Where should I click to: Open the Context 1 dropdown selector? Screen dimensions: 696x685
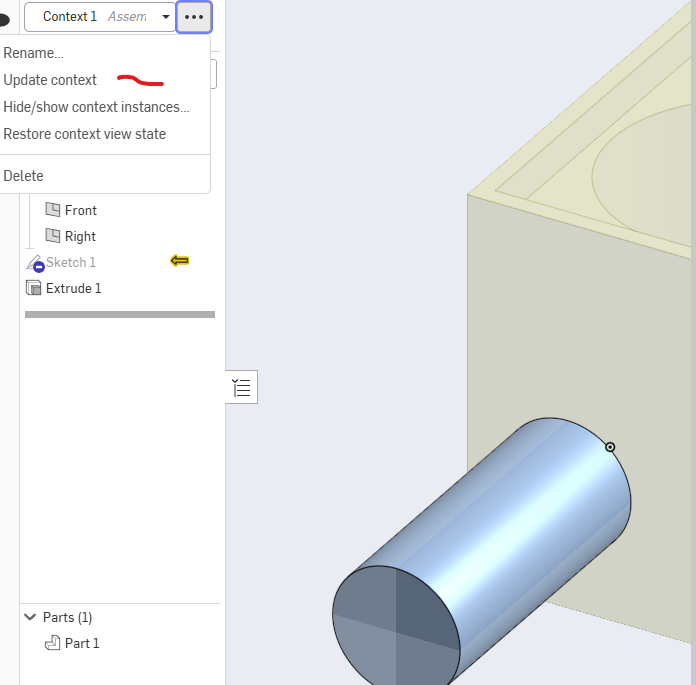click(100, 17)
